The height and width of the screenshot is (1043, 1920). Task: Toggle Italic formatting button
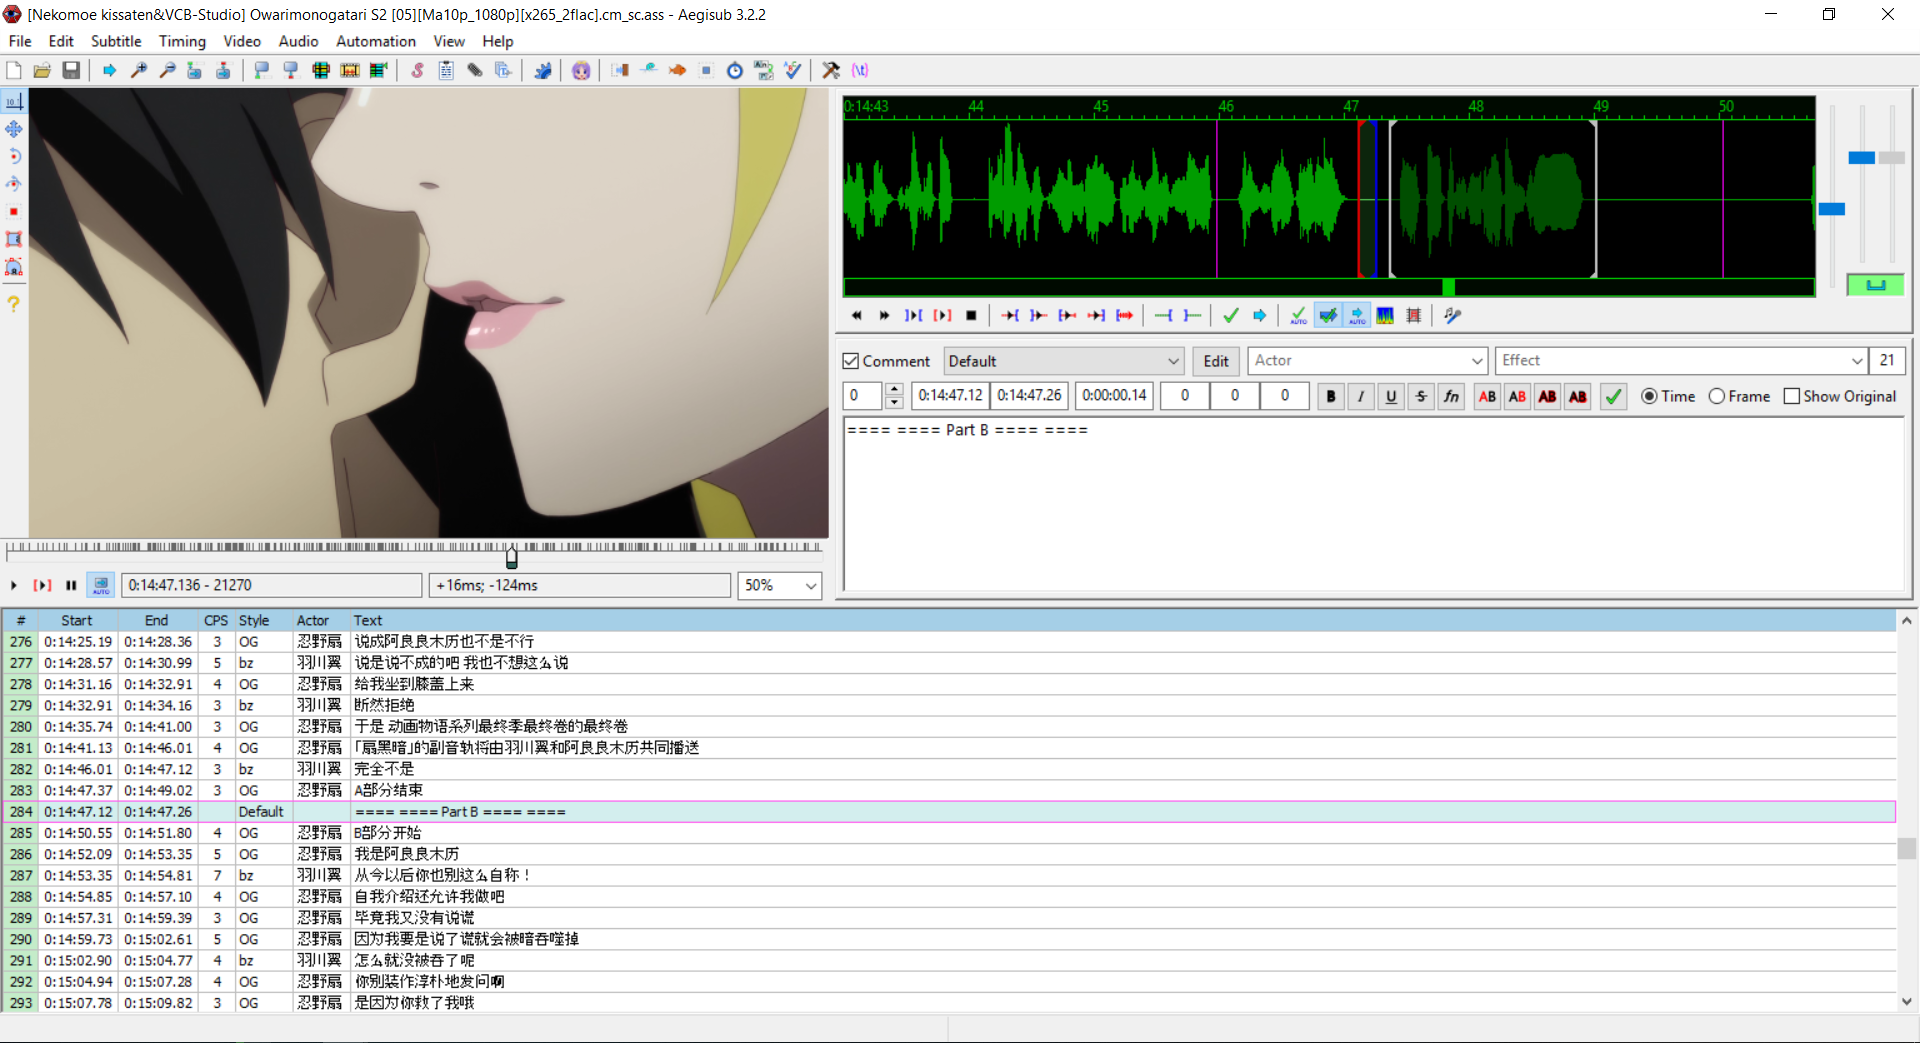coord(1360,396)
